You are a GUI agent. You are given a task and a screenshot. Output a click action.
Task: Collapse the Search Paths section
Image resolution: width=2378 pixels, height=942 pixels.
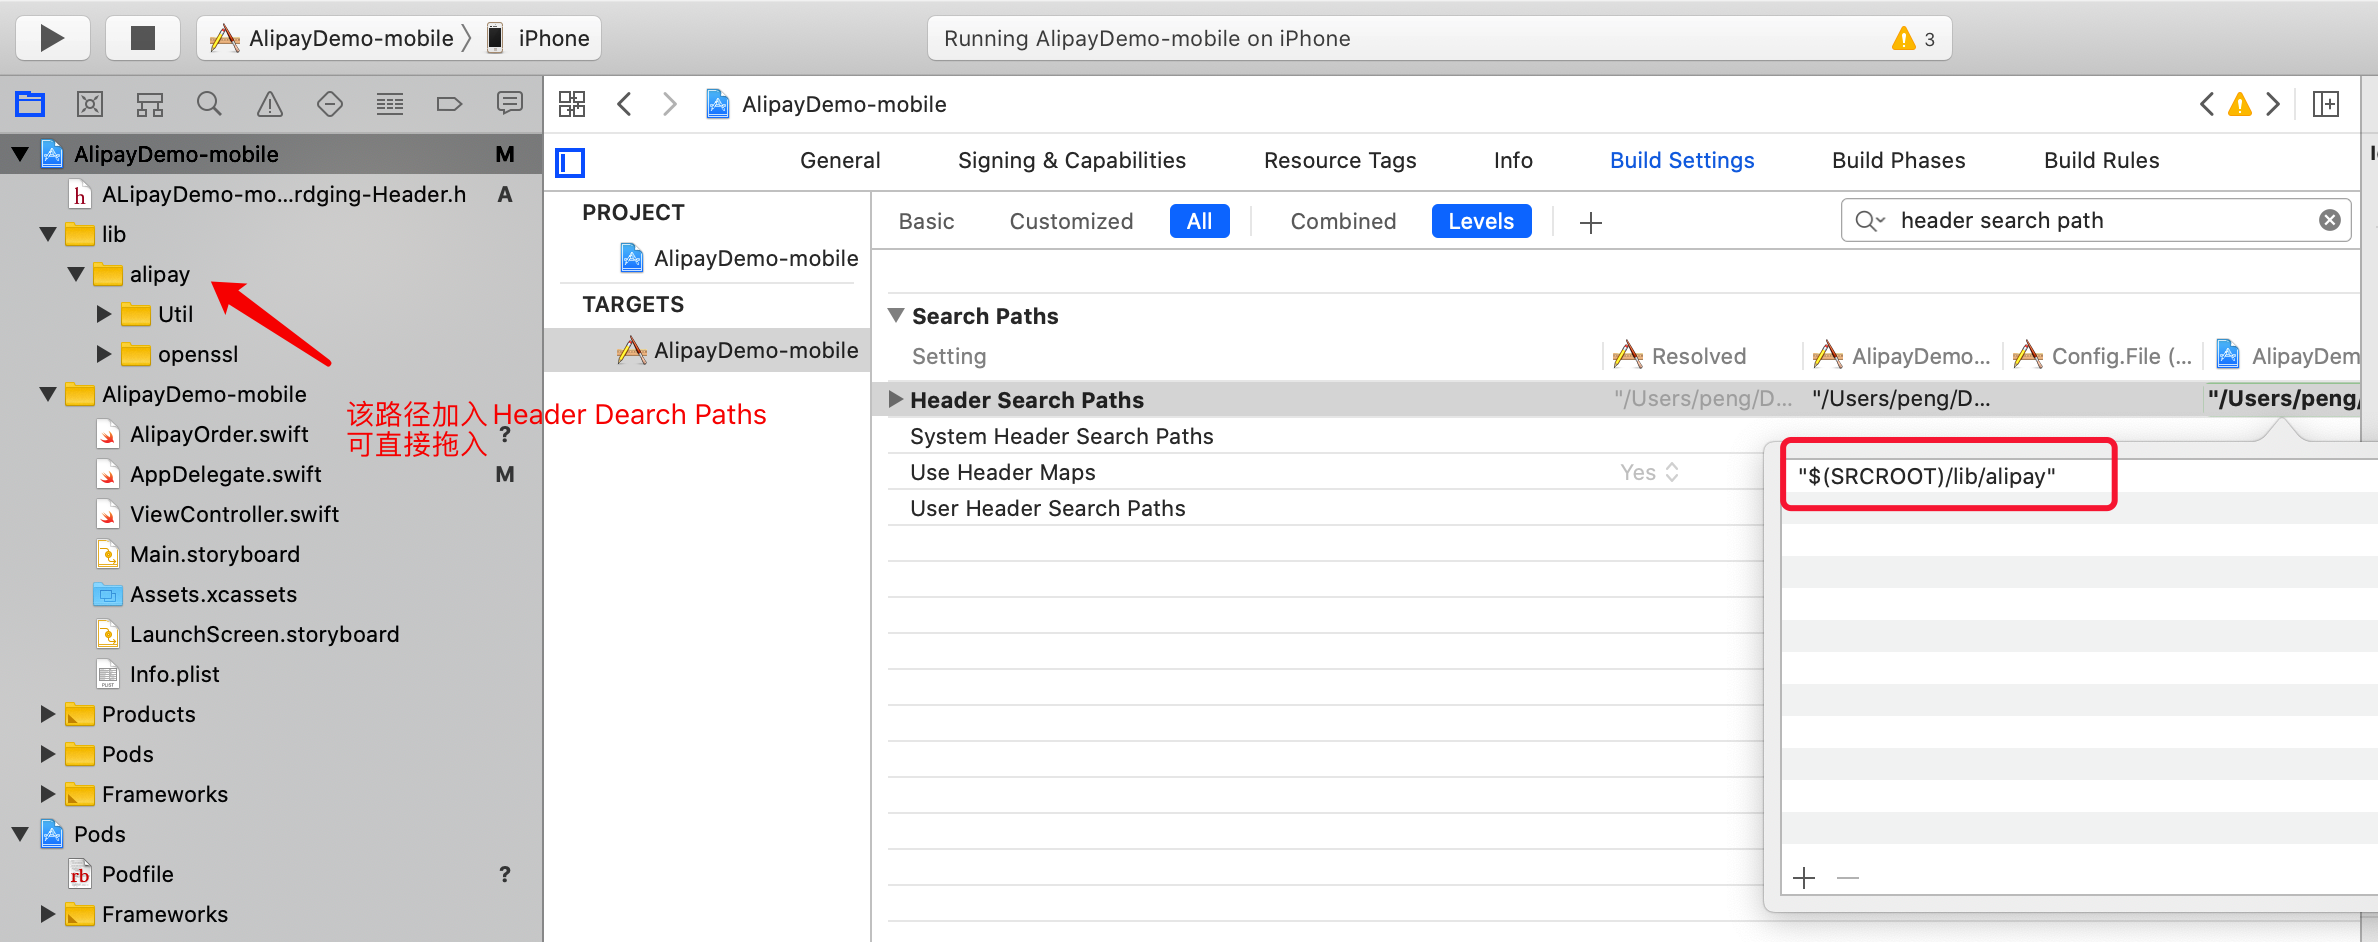coord(897,315)
